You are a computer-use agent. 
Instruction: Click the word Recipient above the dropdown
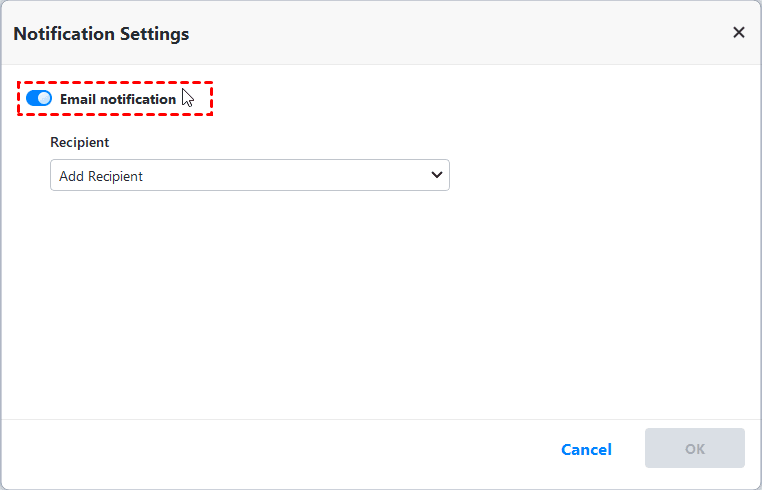80,142
